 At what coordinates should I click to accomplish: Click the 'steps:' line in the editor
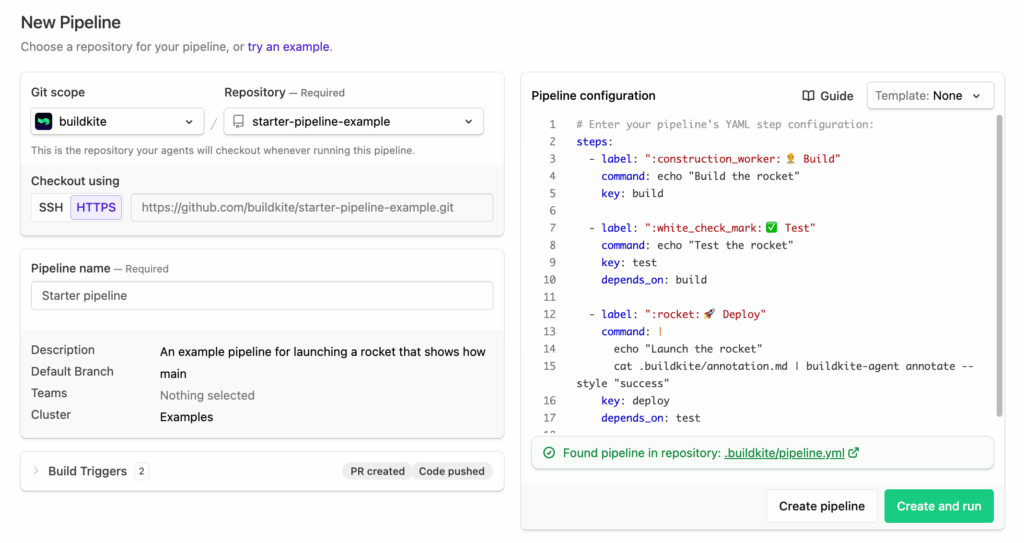point(594,142)
